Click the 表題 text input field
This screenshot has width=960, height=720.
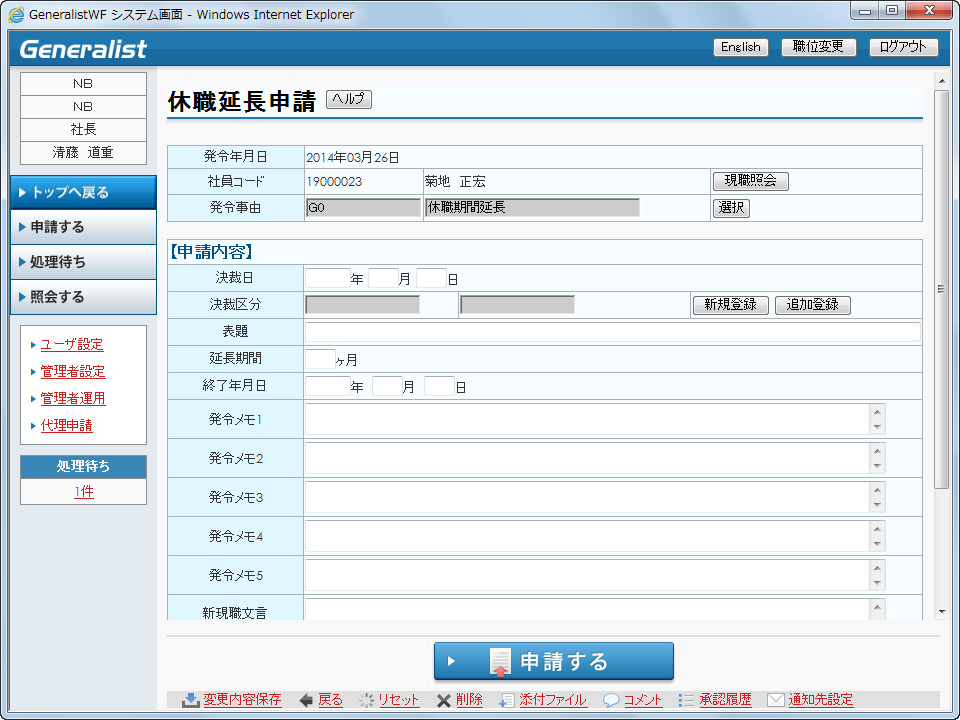(612, 332)
